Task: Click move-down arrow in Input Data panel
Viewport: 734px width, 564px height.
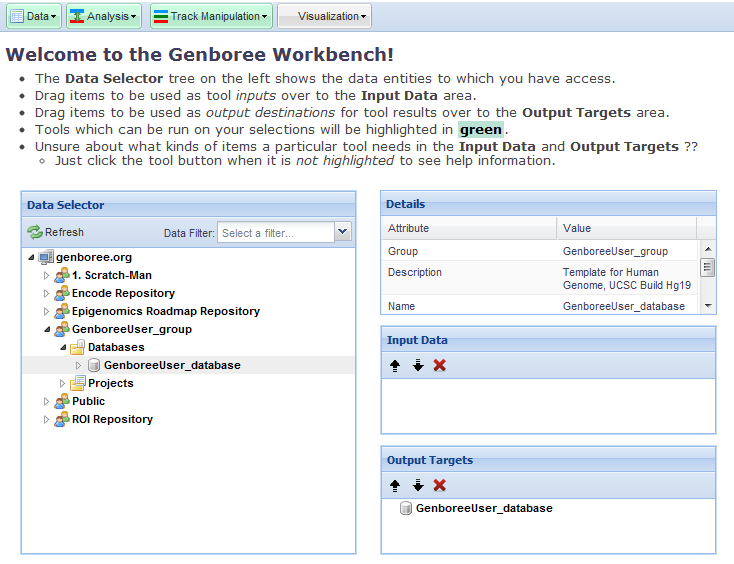Action: point(418,365)
